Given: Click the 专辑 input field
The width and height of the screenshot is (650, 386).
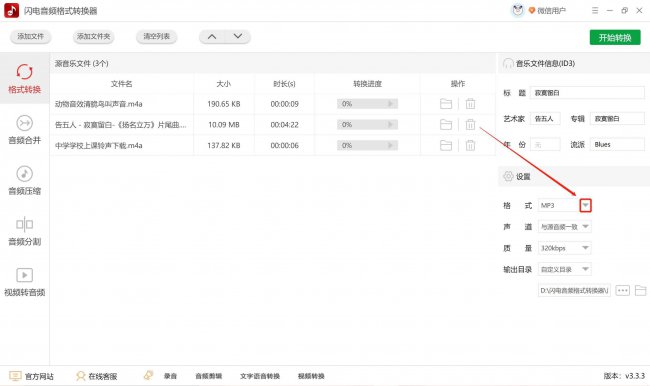Looking at the screenshot, I should coord(617,119).
